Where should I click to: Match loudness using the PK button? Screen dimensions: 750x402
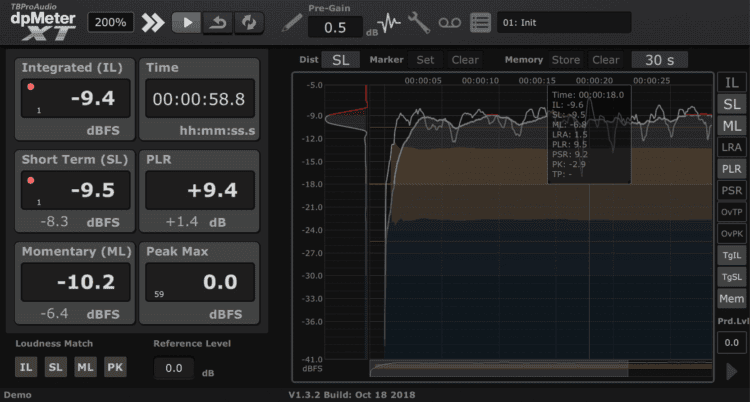(x=115, y=367)
